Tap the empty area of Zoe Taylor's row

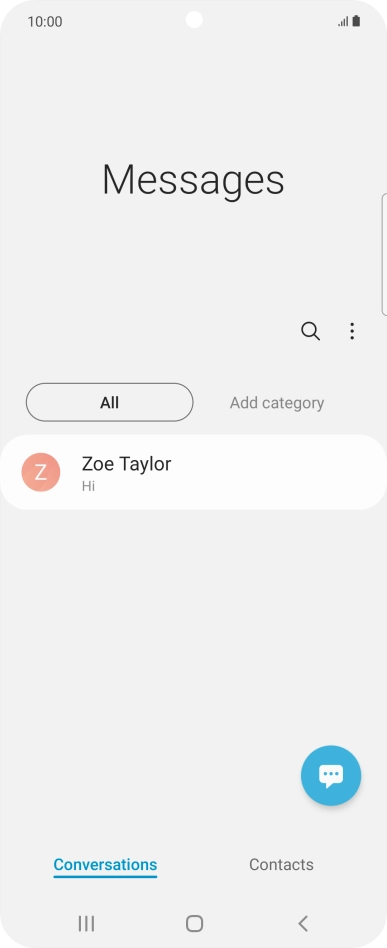[278, 472]
